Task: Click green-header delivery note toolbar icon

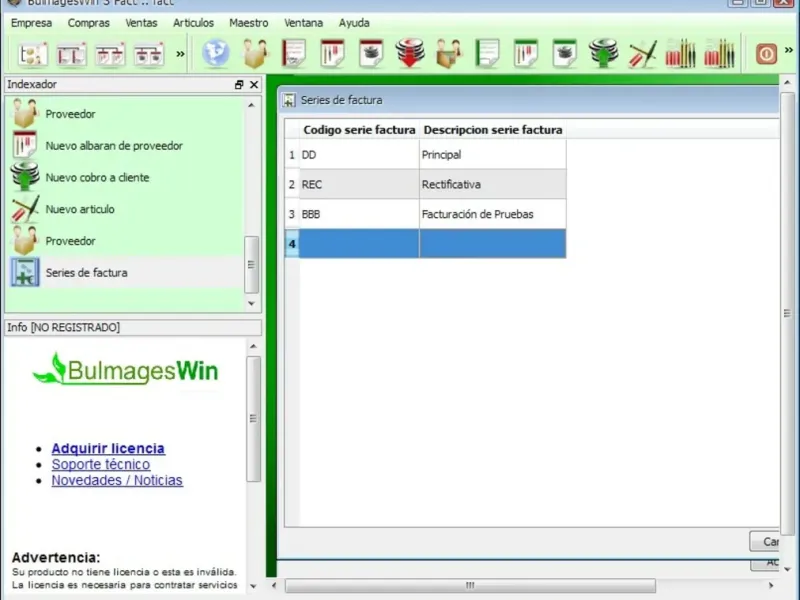Action: (526, 54)
